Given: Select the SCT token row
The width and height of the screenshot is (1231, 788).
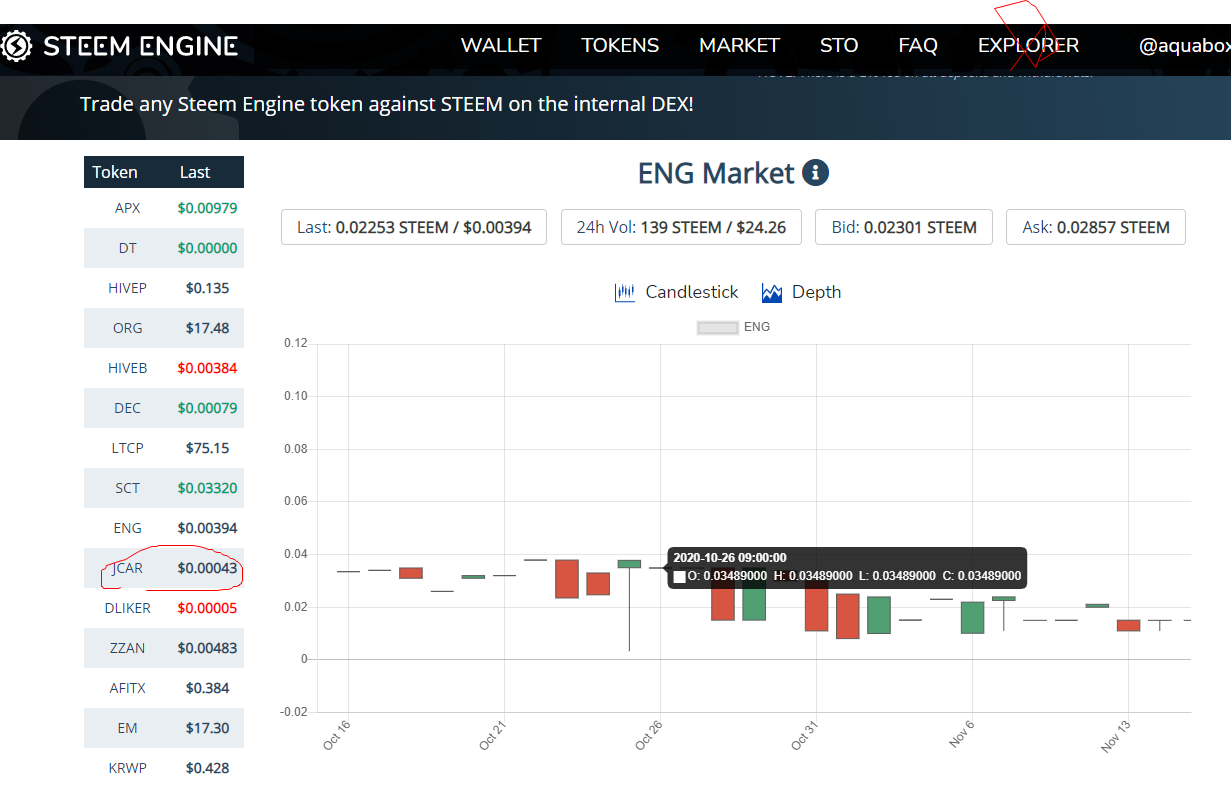Looking at the screenshot, I should point(164,488).
